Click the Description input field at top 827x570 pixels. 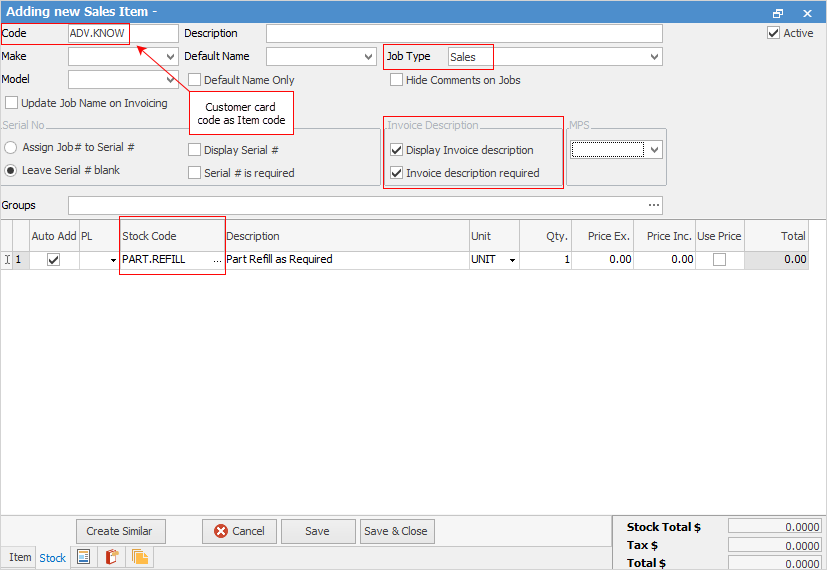pos(464,33)
